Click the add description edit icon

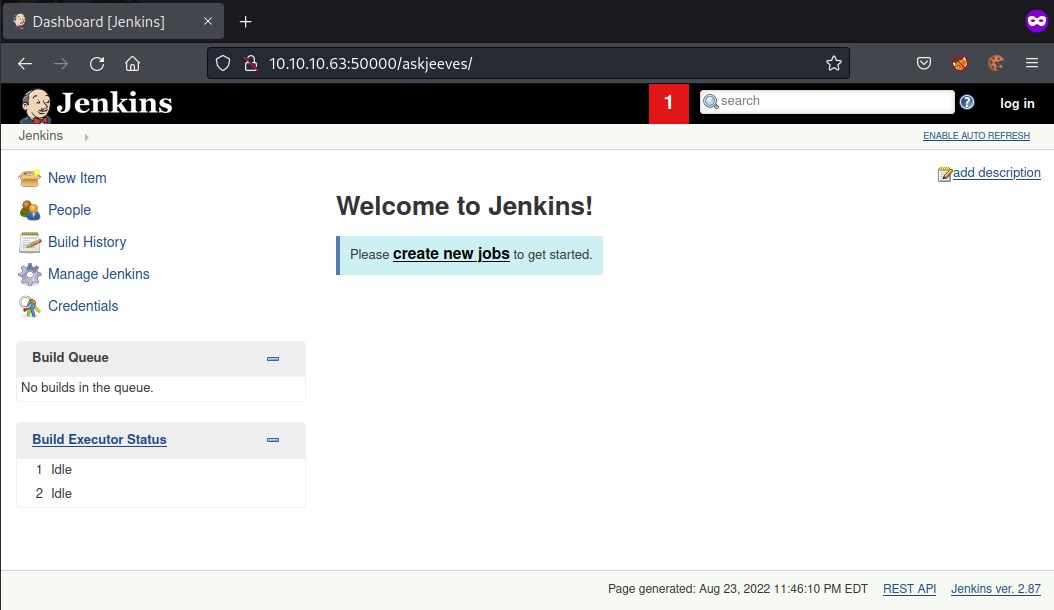(945, 174)
